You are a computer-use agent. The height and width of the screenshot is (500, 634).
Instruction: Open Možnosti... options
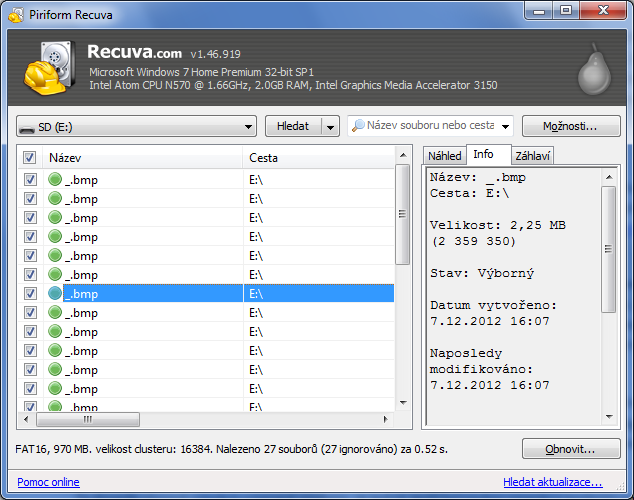tap(571, 127)
